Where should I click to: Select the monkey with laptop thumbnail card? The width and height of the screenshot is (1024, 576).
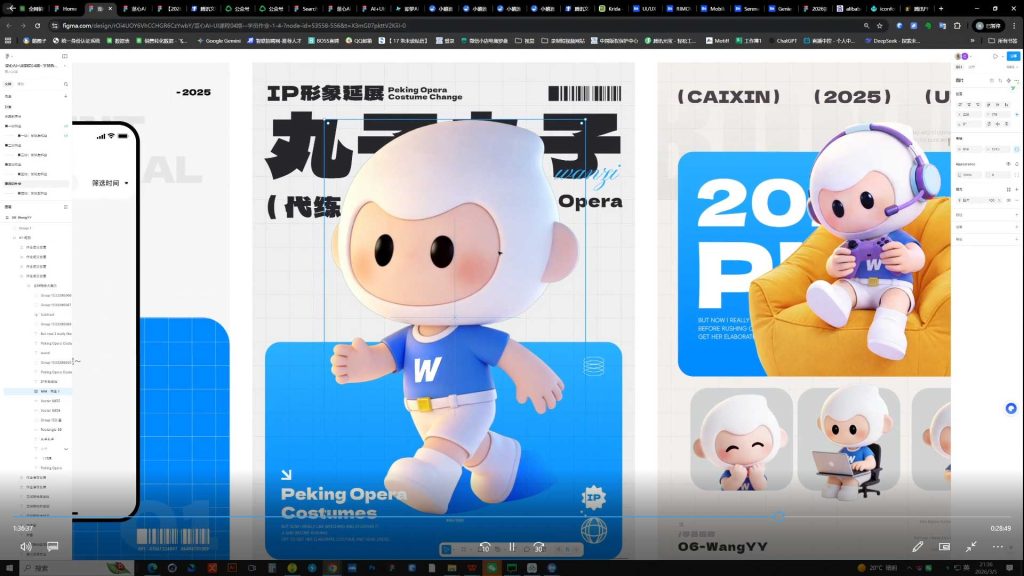point(848,439)
